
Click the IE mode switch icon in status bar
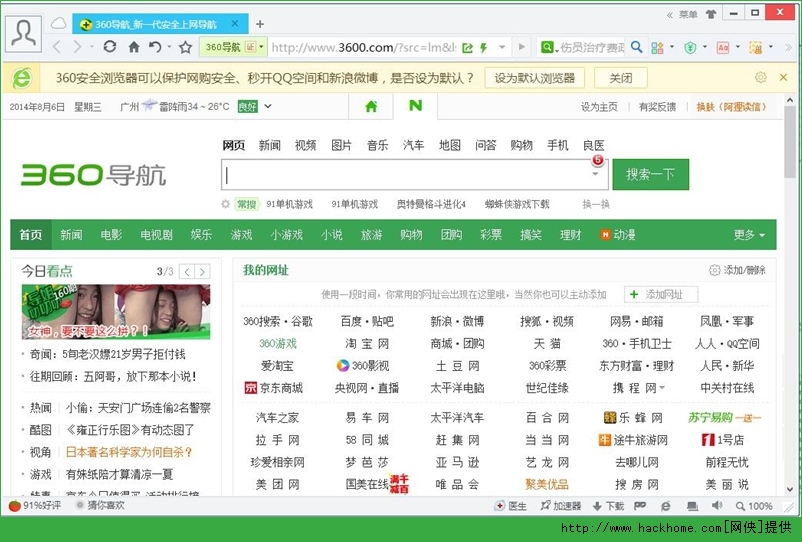[665, 506]
